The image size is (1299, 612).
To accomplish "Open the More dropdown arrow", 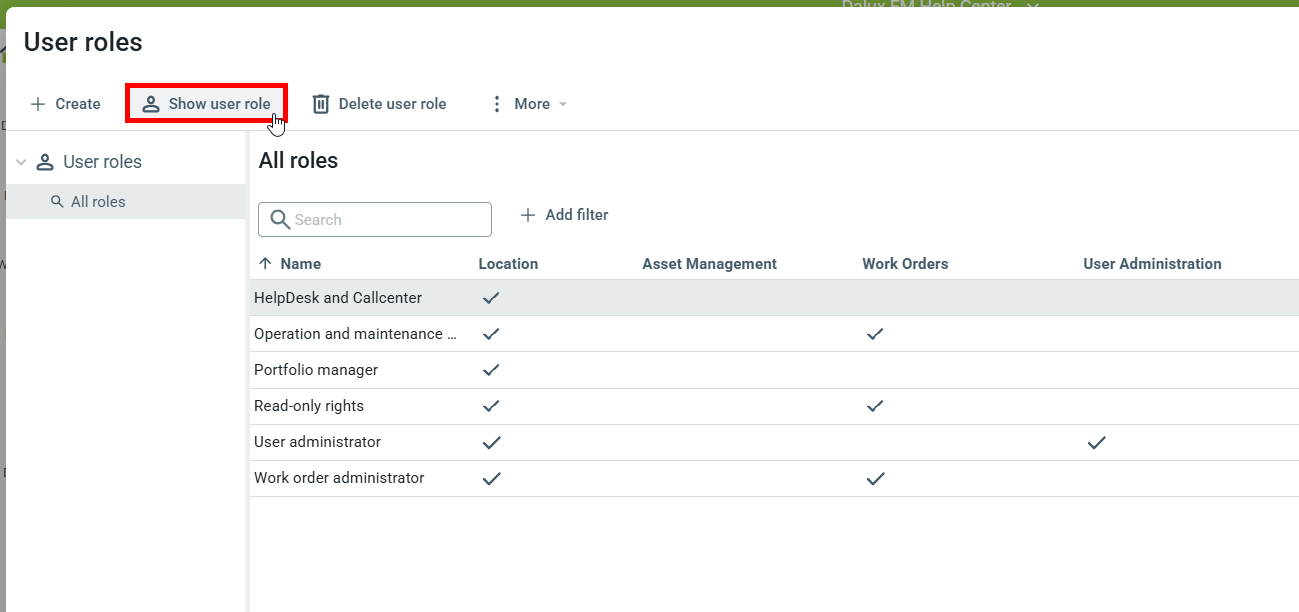I will (563, 104).
